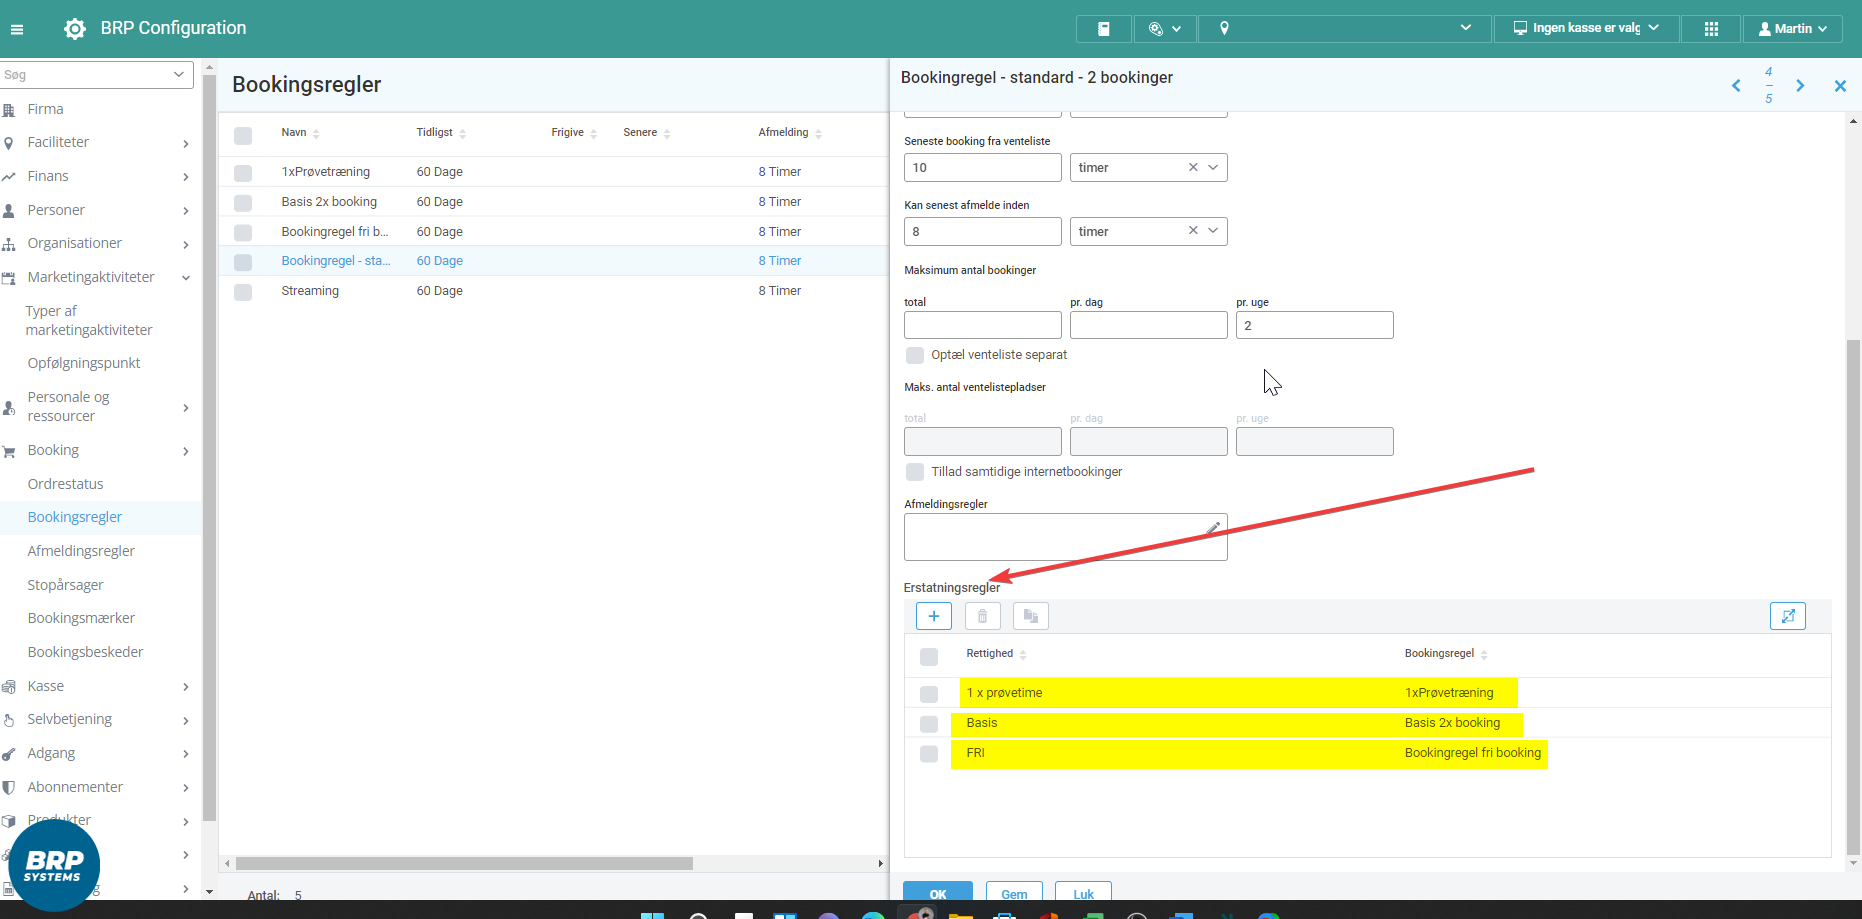Open Ordrestatus in the sidebar
Screen dimensions: 1862x919
pos(65,484)
